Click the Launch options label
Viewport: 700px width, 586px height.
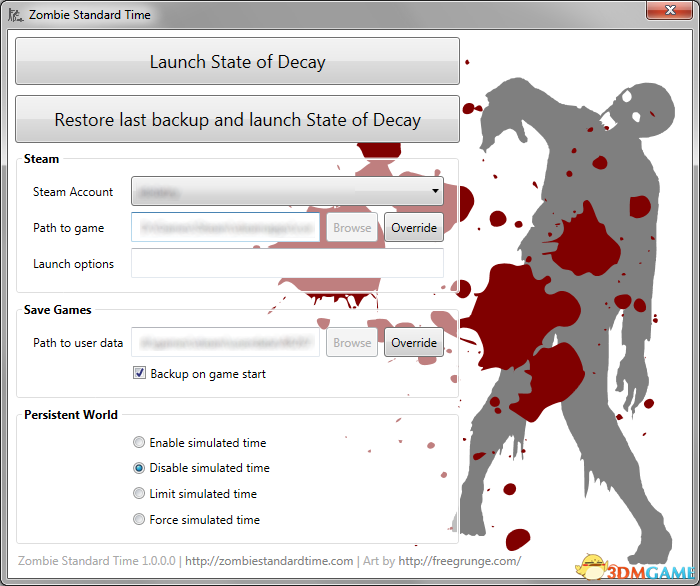pyautogui.click(x=73, y=264)
